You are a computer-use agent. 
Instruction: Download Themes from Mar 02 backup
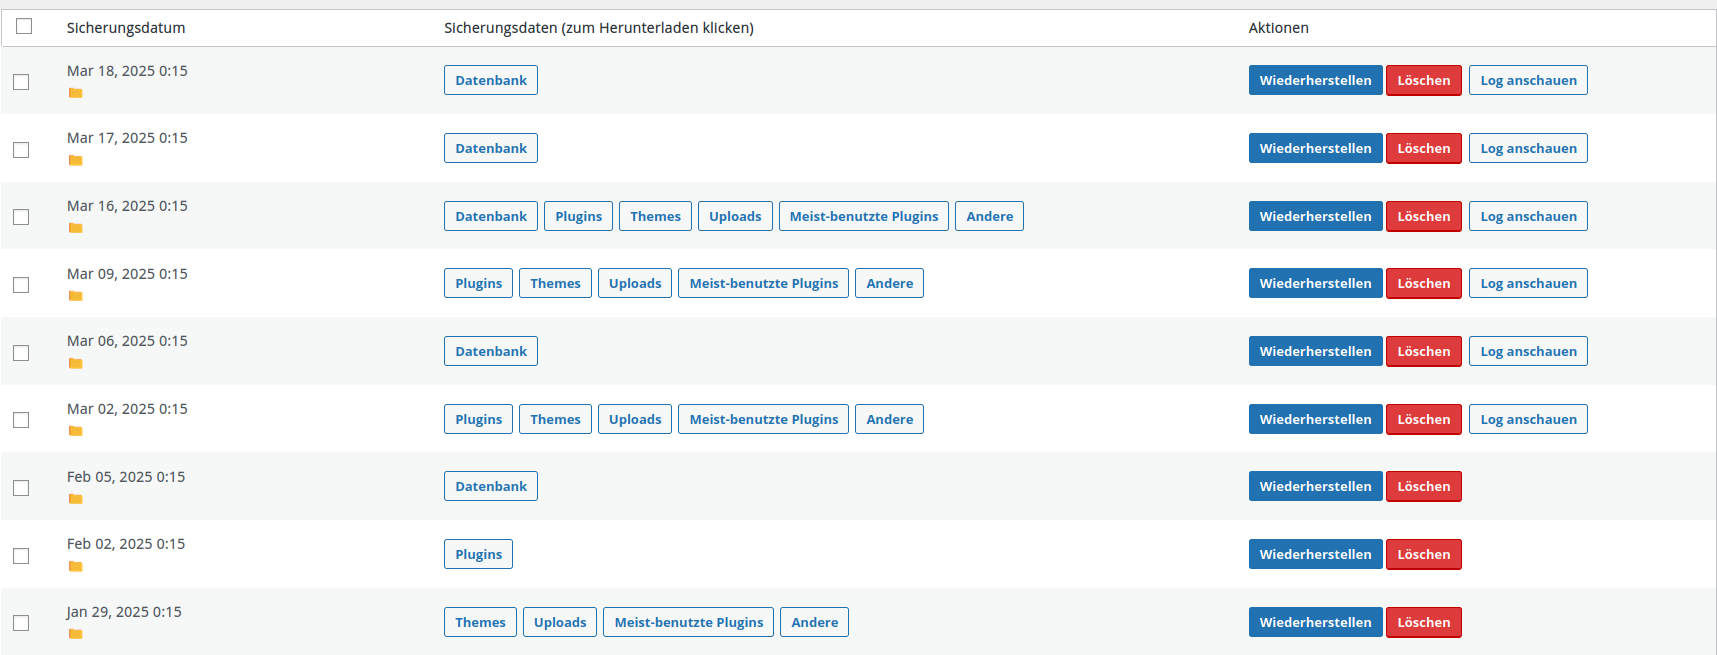[x=555, y=419]
